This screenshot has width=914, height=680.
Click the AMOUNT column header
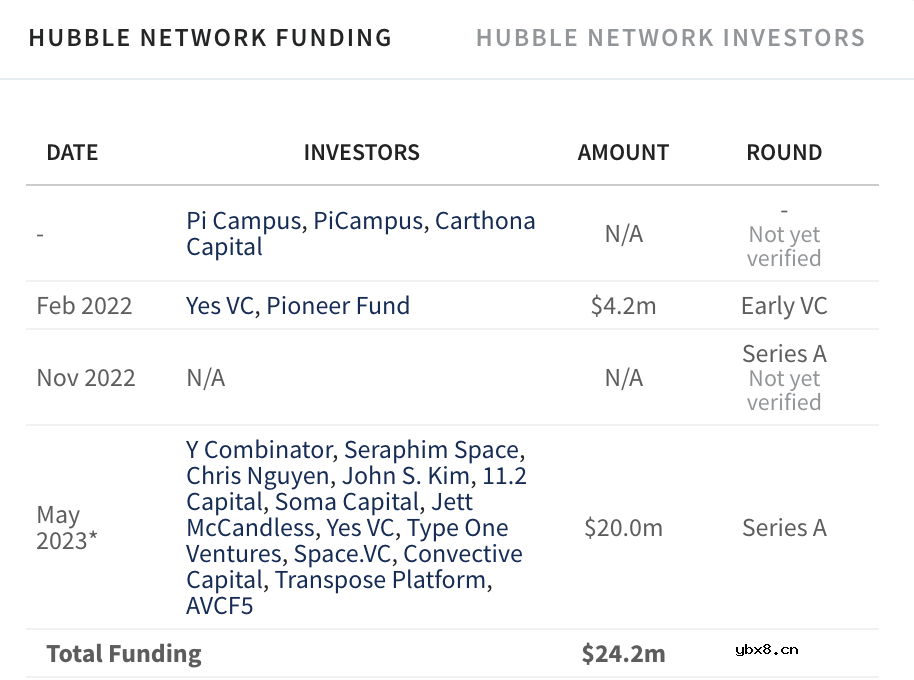pos(623,153)
